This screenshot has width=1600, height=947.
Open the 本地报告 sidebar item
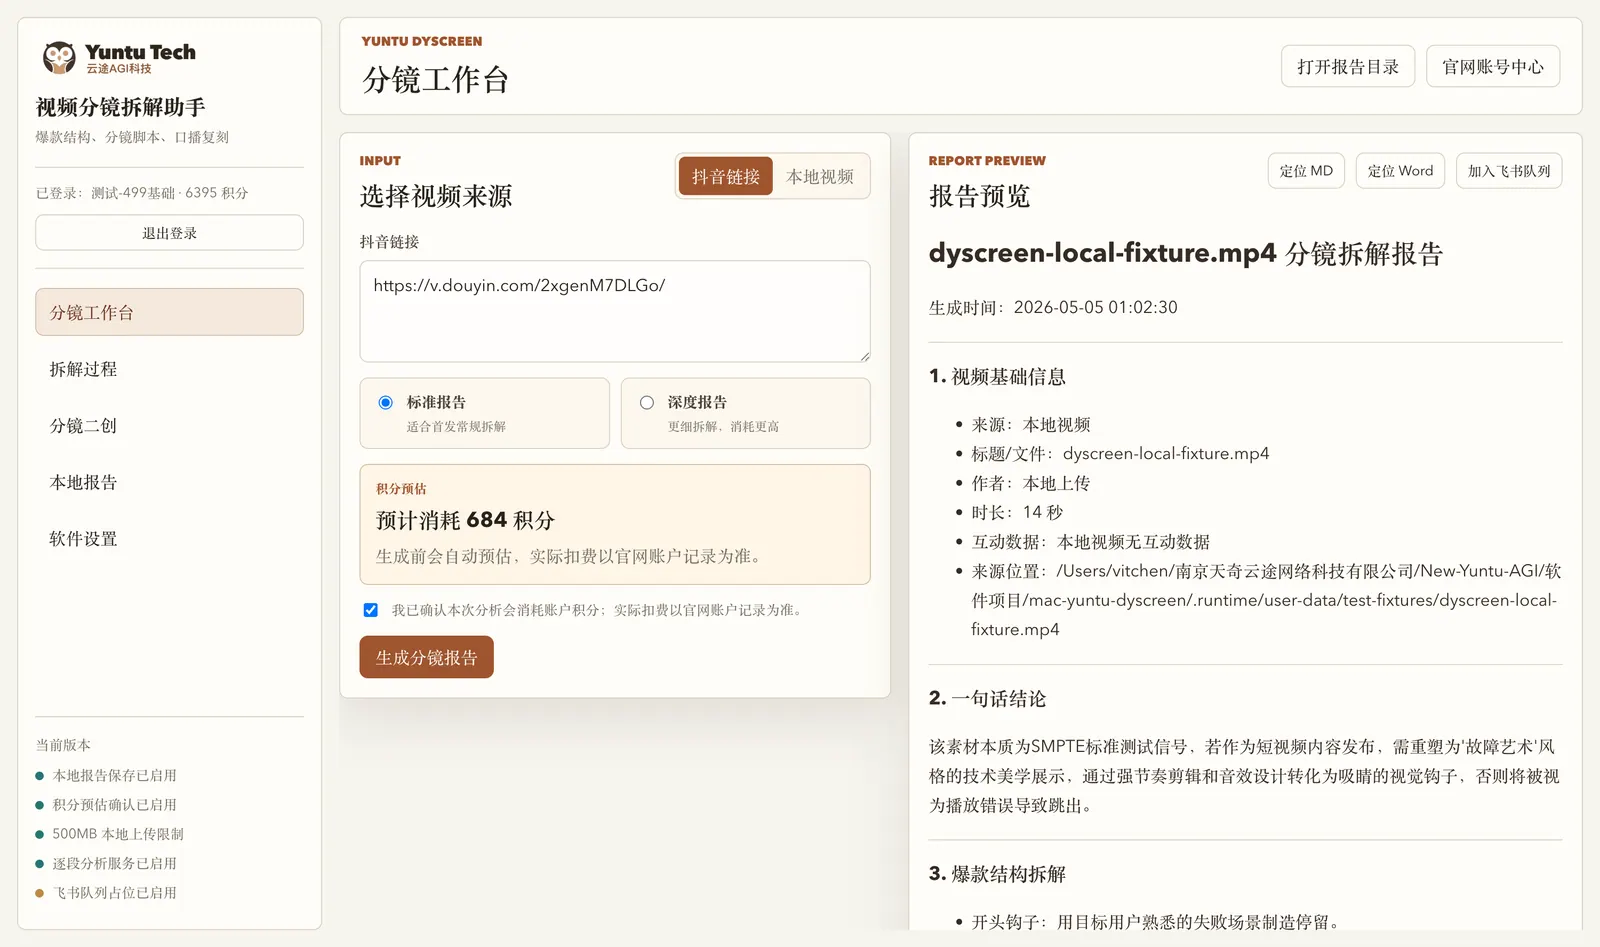click(x=169, y=482)
